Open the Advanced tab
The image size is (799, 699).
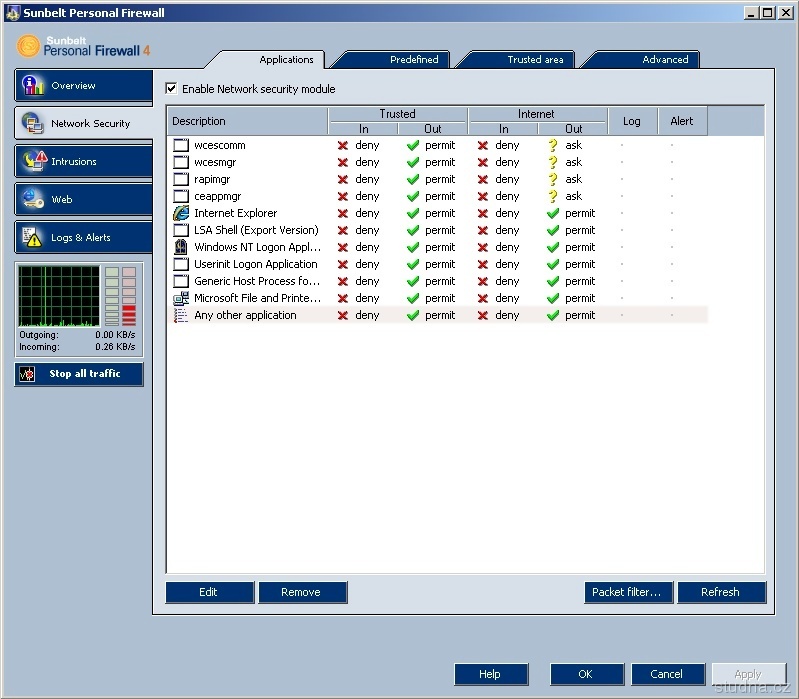tap(665, 60)
